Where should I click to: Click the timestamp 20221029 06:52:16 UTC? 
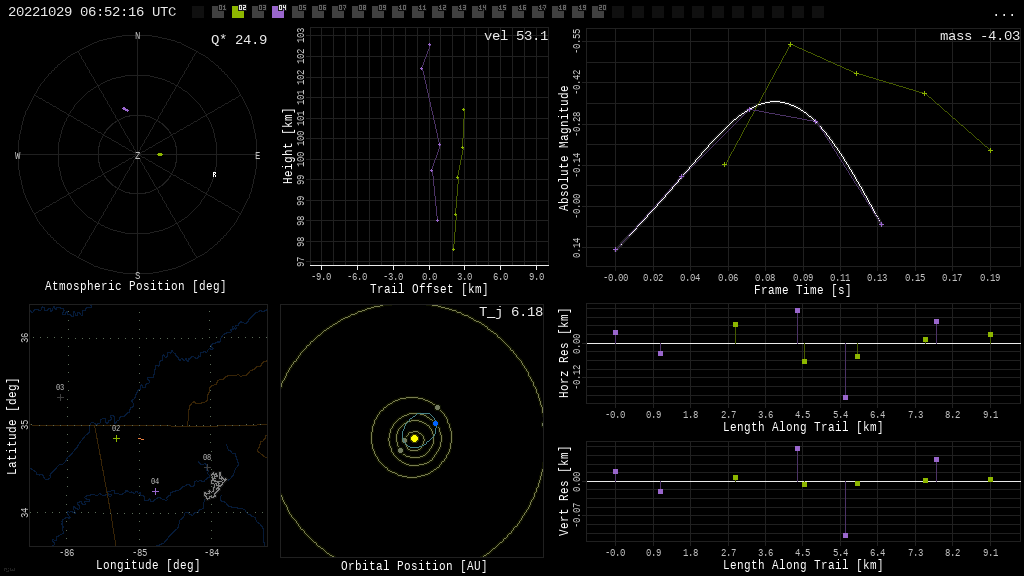(x=92, y=12)
